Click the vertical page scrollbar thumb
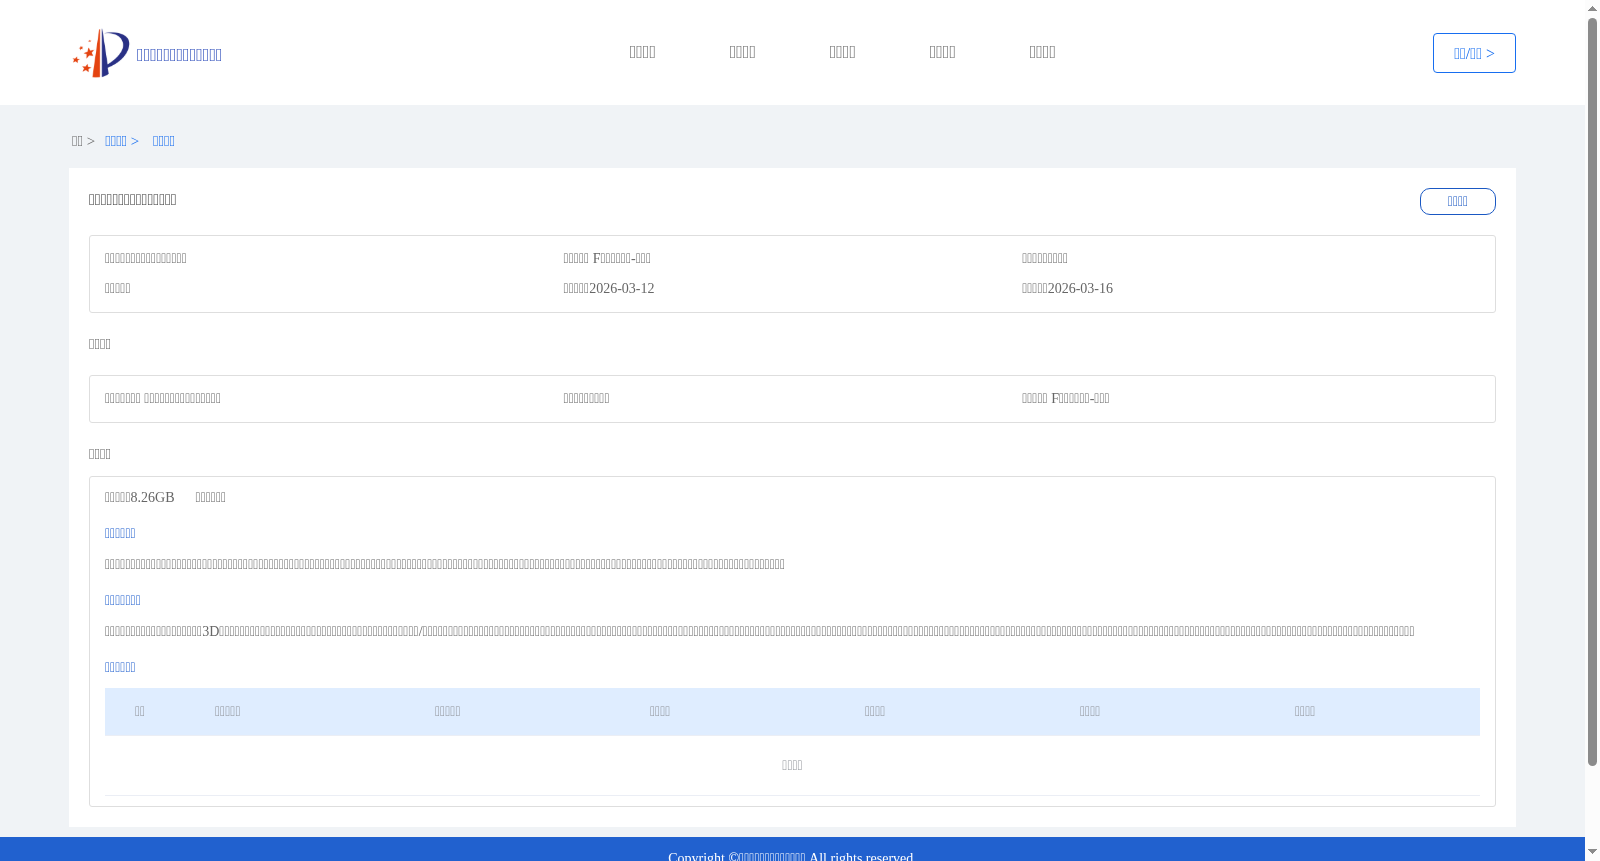1600x861 pixels. coord(1592,392)
